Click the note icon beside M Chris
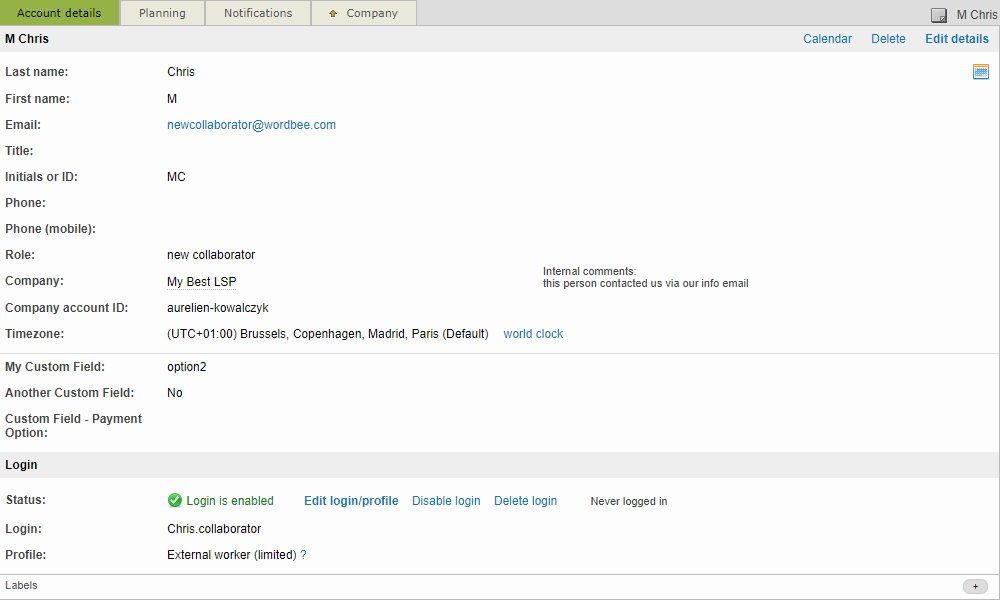Viewport: 1000px width, 600px height. coord(939,15)
